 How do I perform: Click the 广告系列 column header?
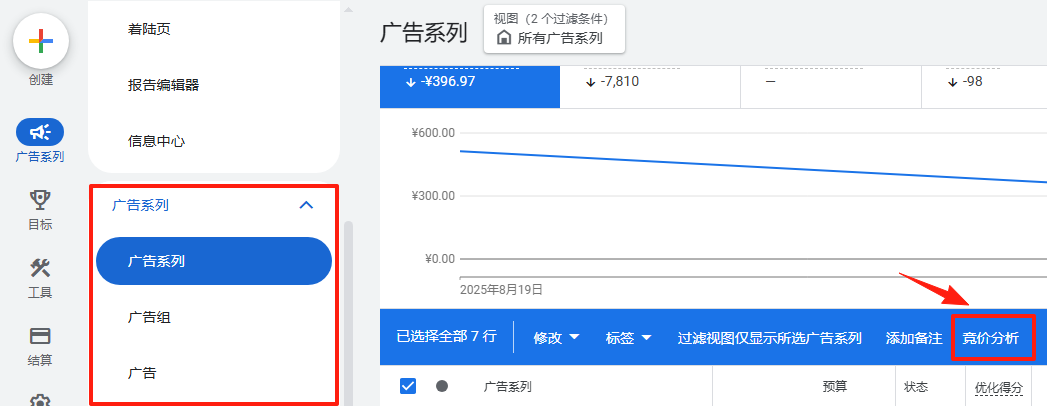pos(507,387)
